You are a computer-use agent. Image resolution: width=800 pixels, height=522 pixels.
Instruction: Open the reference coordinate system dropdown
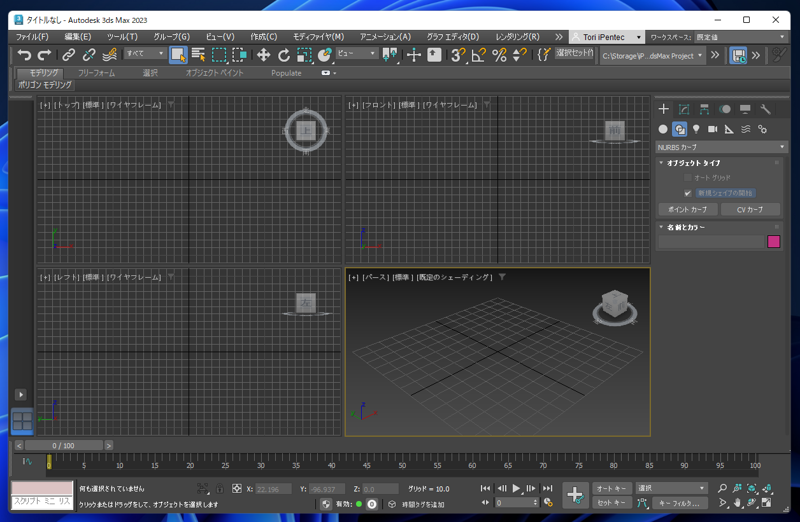pos(356,53)
